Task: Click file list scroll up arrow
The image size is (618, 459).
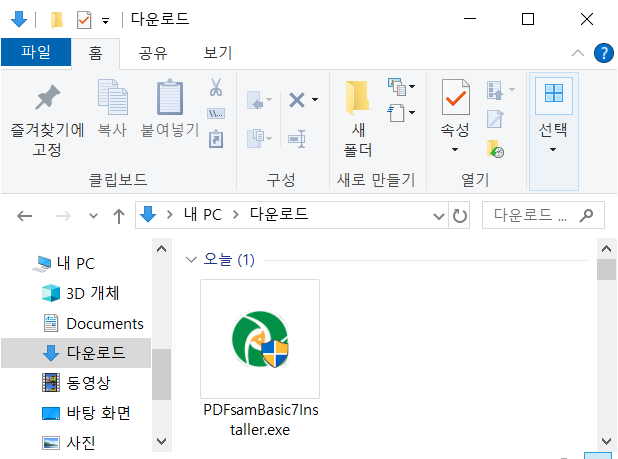Action: point(607,249)
